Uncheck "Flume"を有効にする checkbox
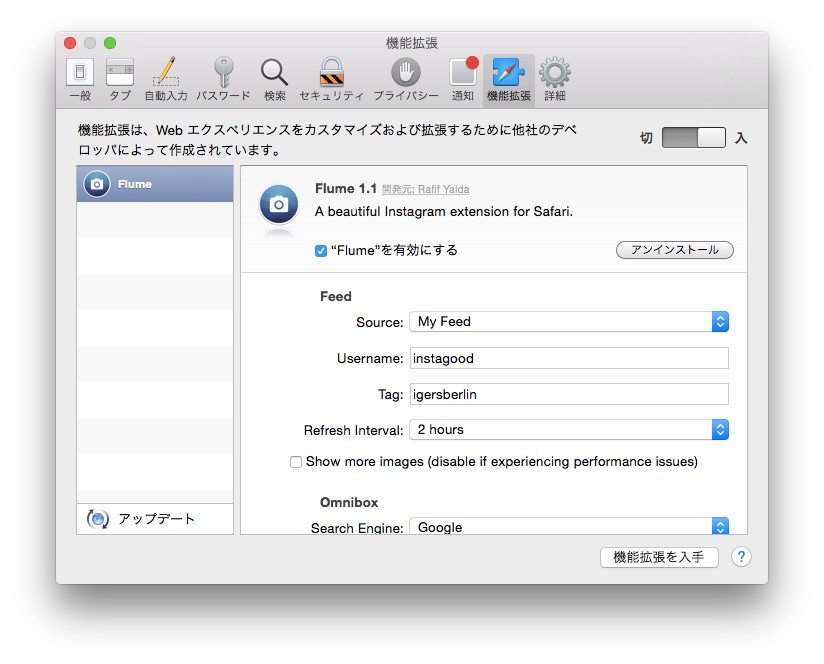Image resolution: width=824 pixels, height=664 pixels. coord(321,251)
